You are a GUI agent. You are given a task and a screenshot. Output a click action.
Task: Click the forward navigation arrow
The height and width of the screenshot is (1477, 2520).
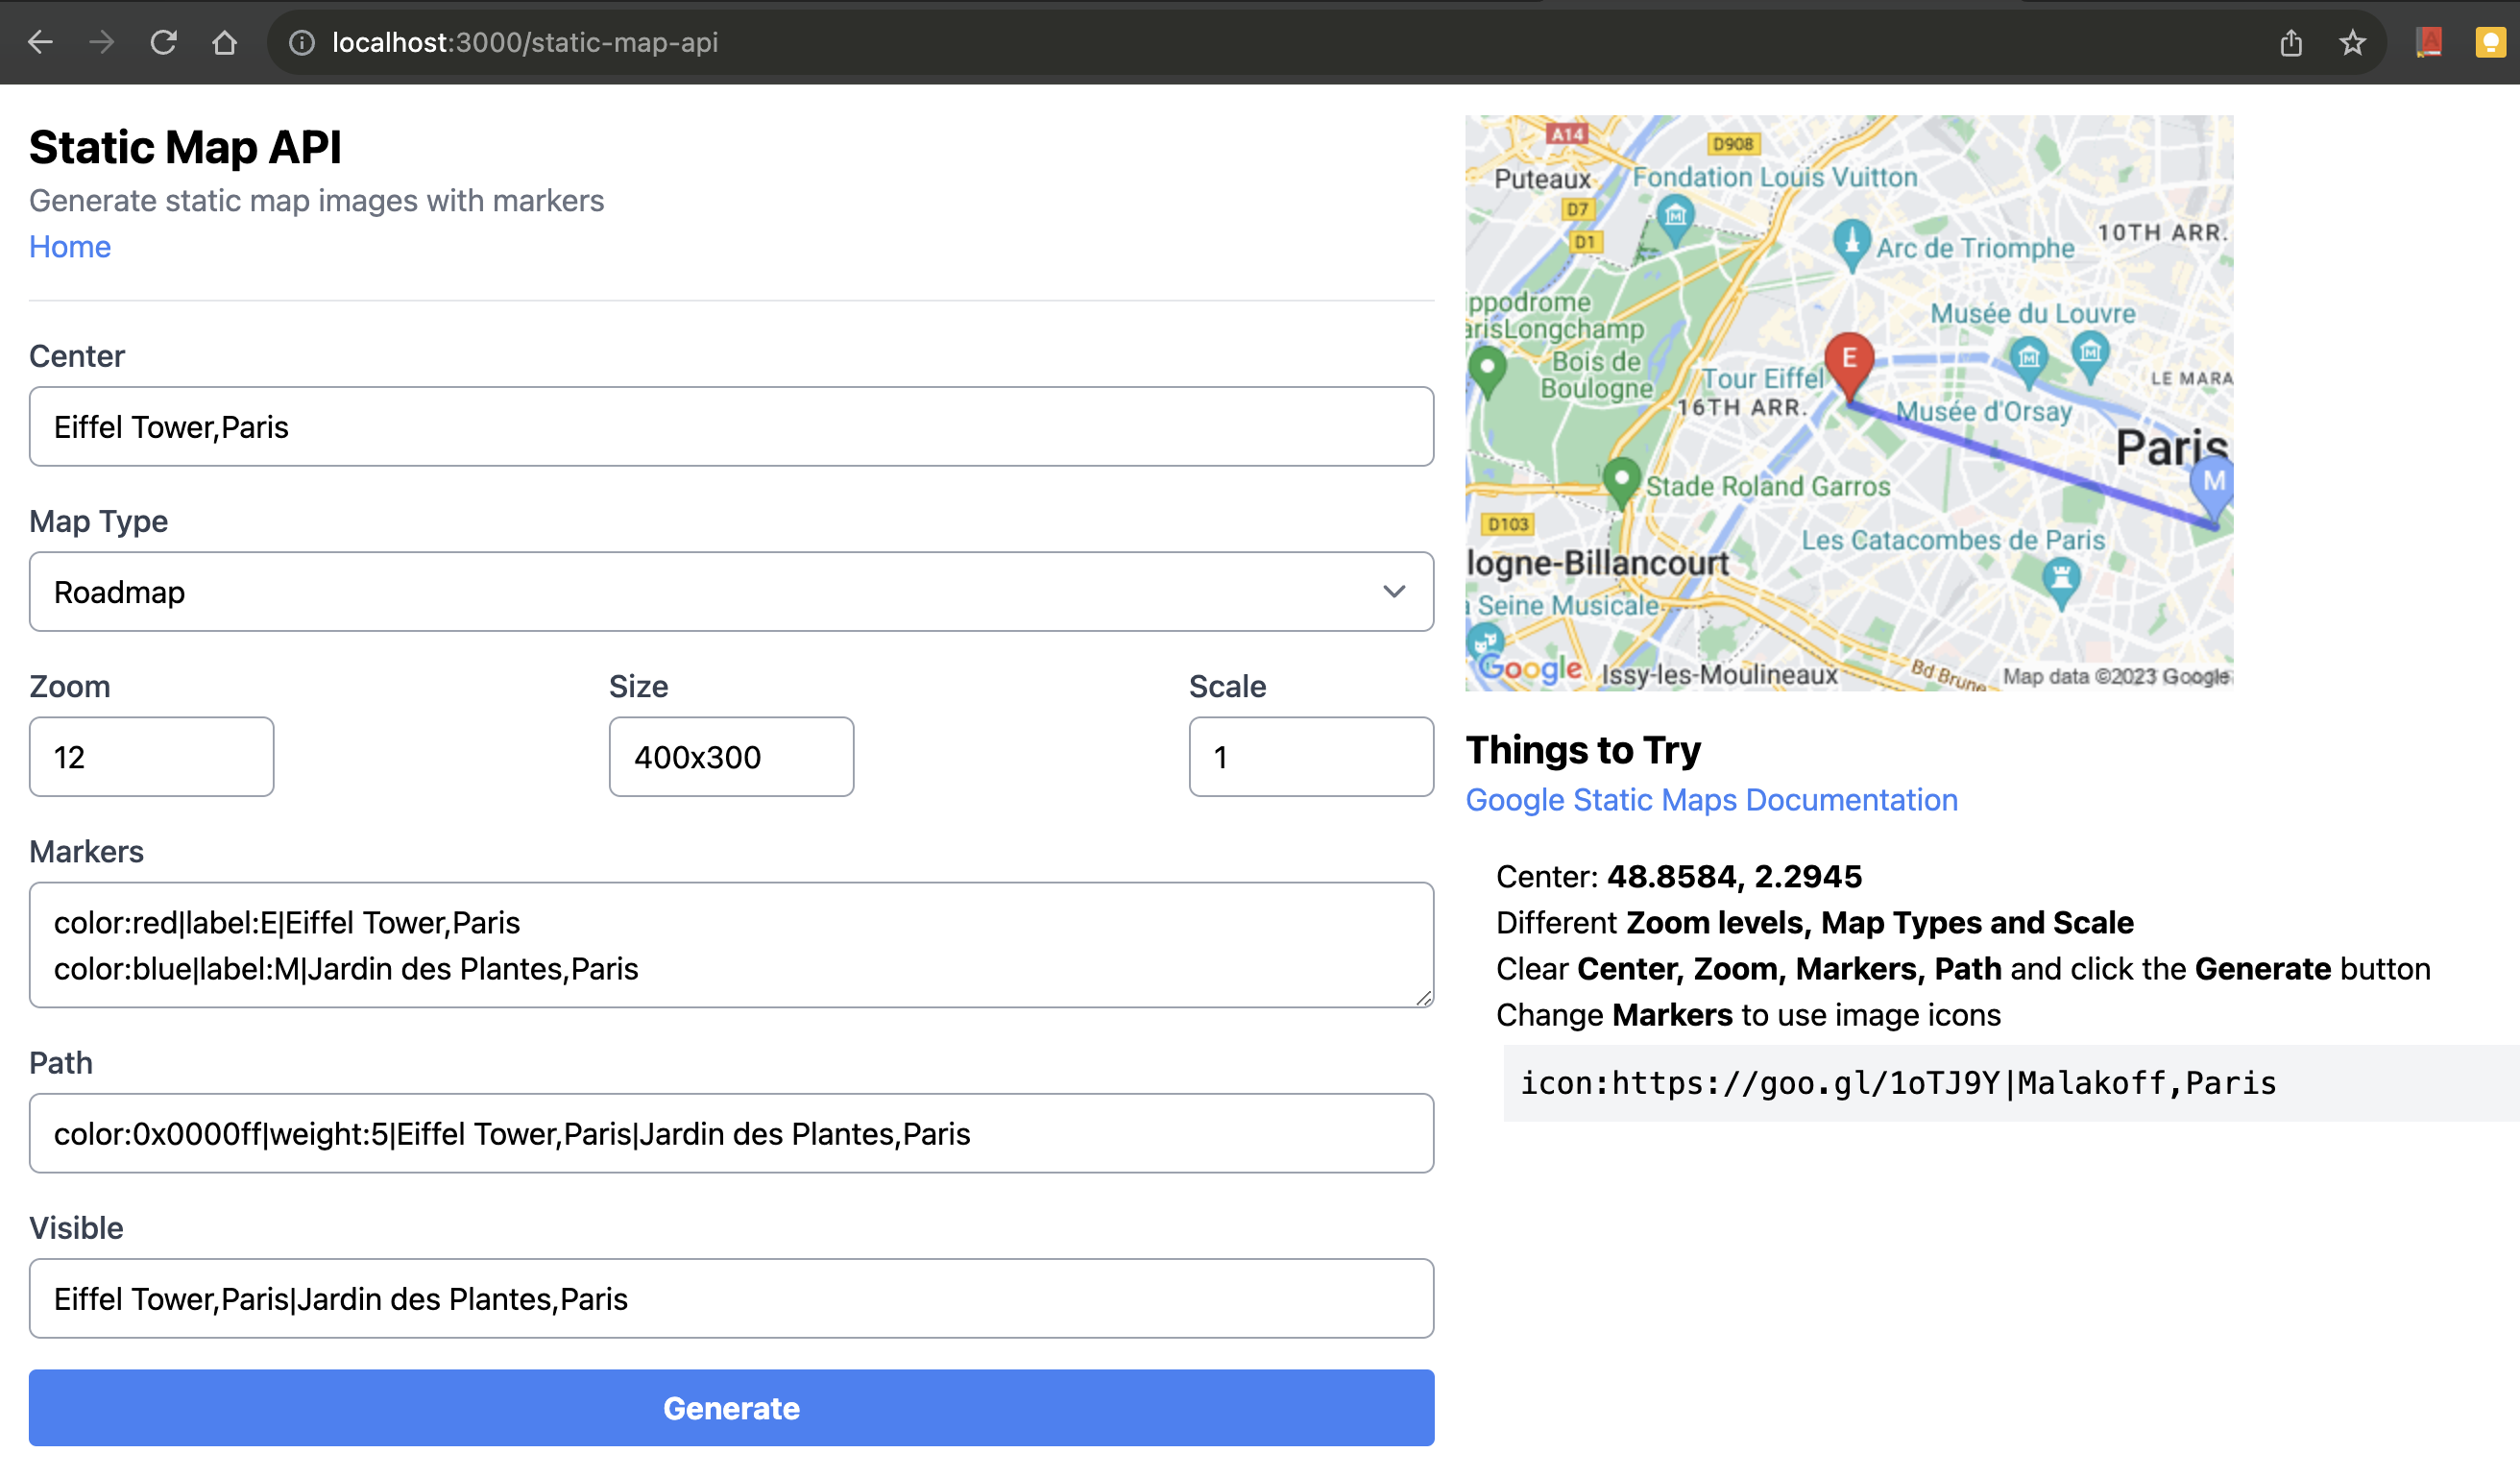101,42
